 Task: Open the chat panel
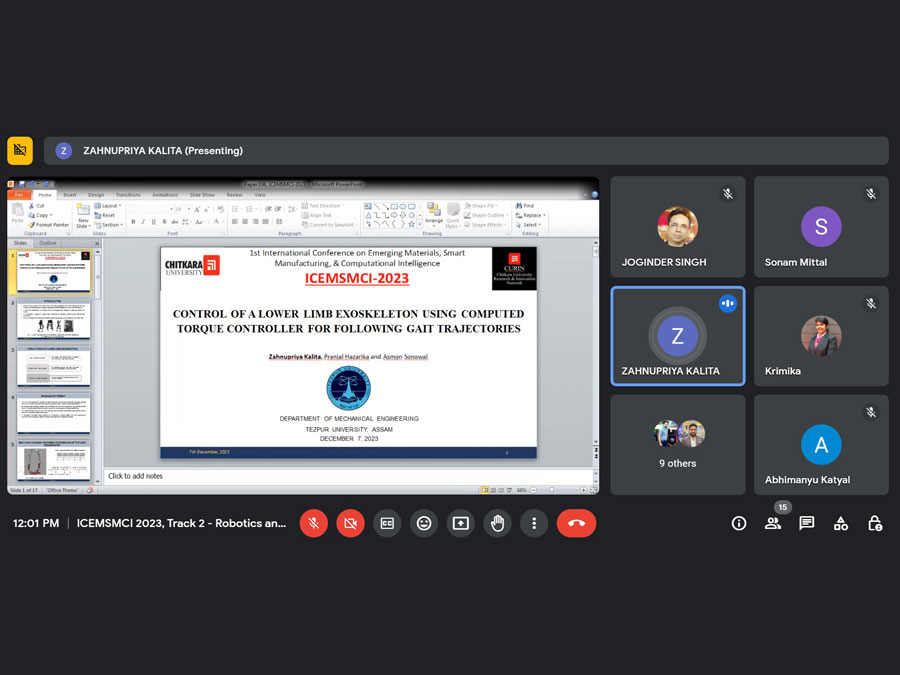click(807, 523)
